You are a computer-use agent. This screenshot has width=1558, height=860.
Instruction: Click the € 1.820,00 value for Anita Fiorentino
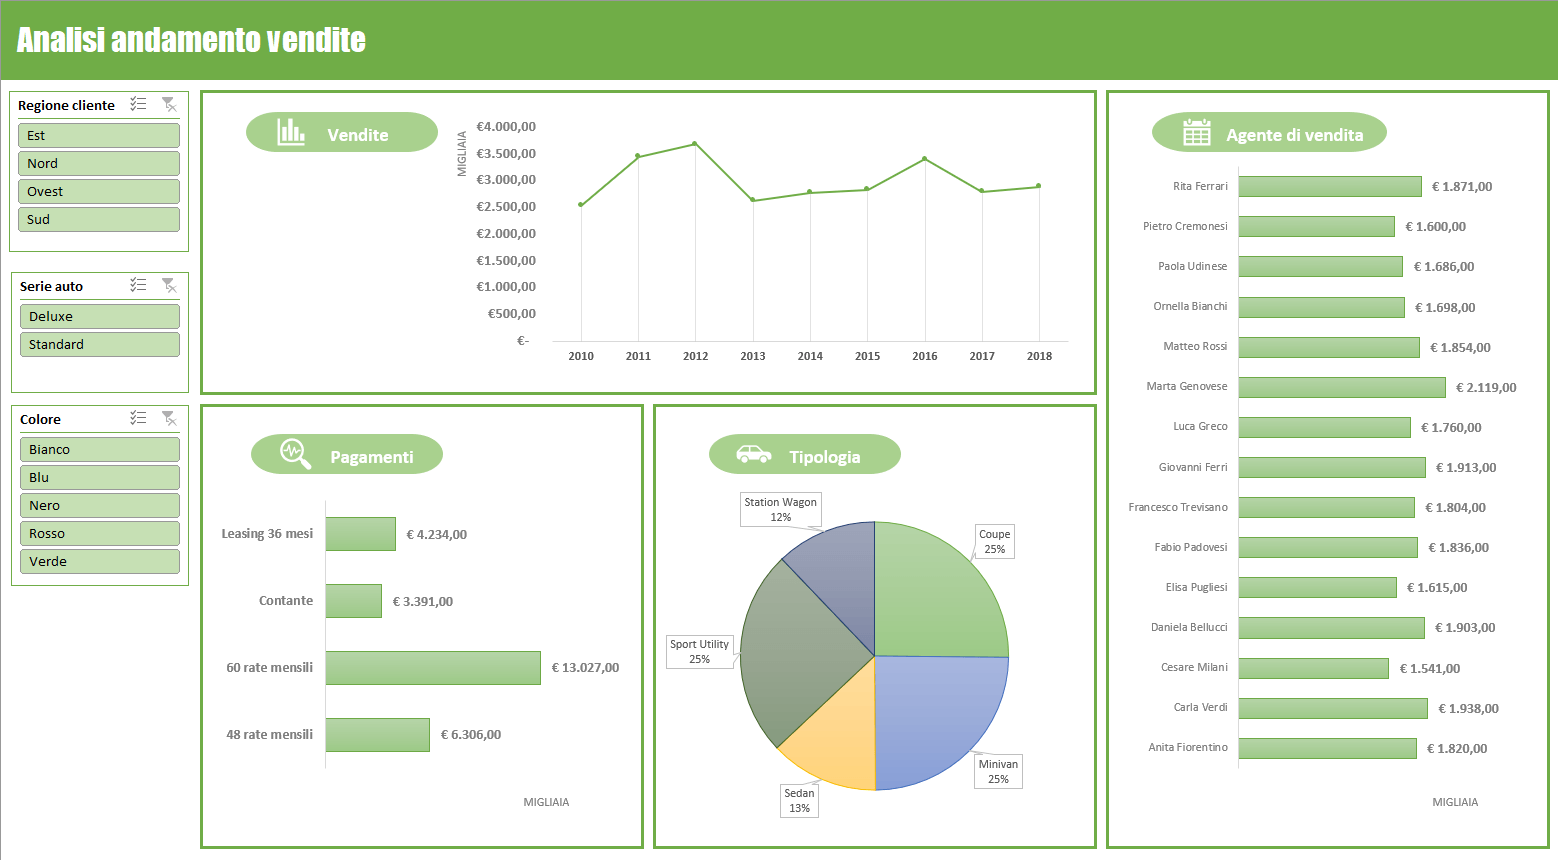point(1457,748)
